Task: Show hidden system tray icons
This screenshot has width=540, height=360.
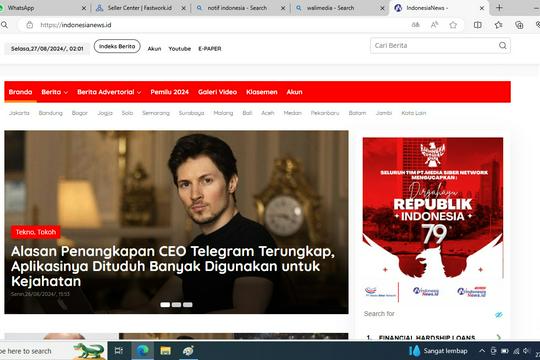Action: click(x=482, y=351)
